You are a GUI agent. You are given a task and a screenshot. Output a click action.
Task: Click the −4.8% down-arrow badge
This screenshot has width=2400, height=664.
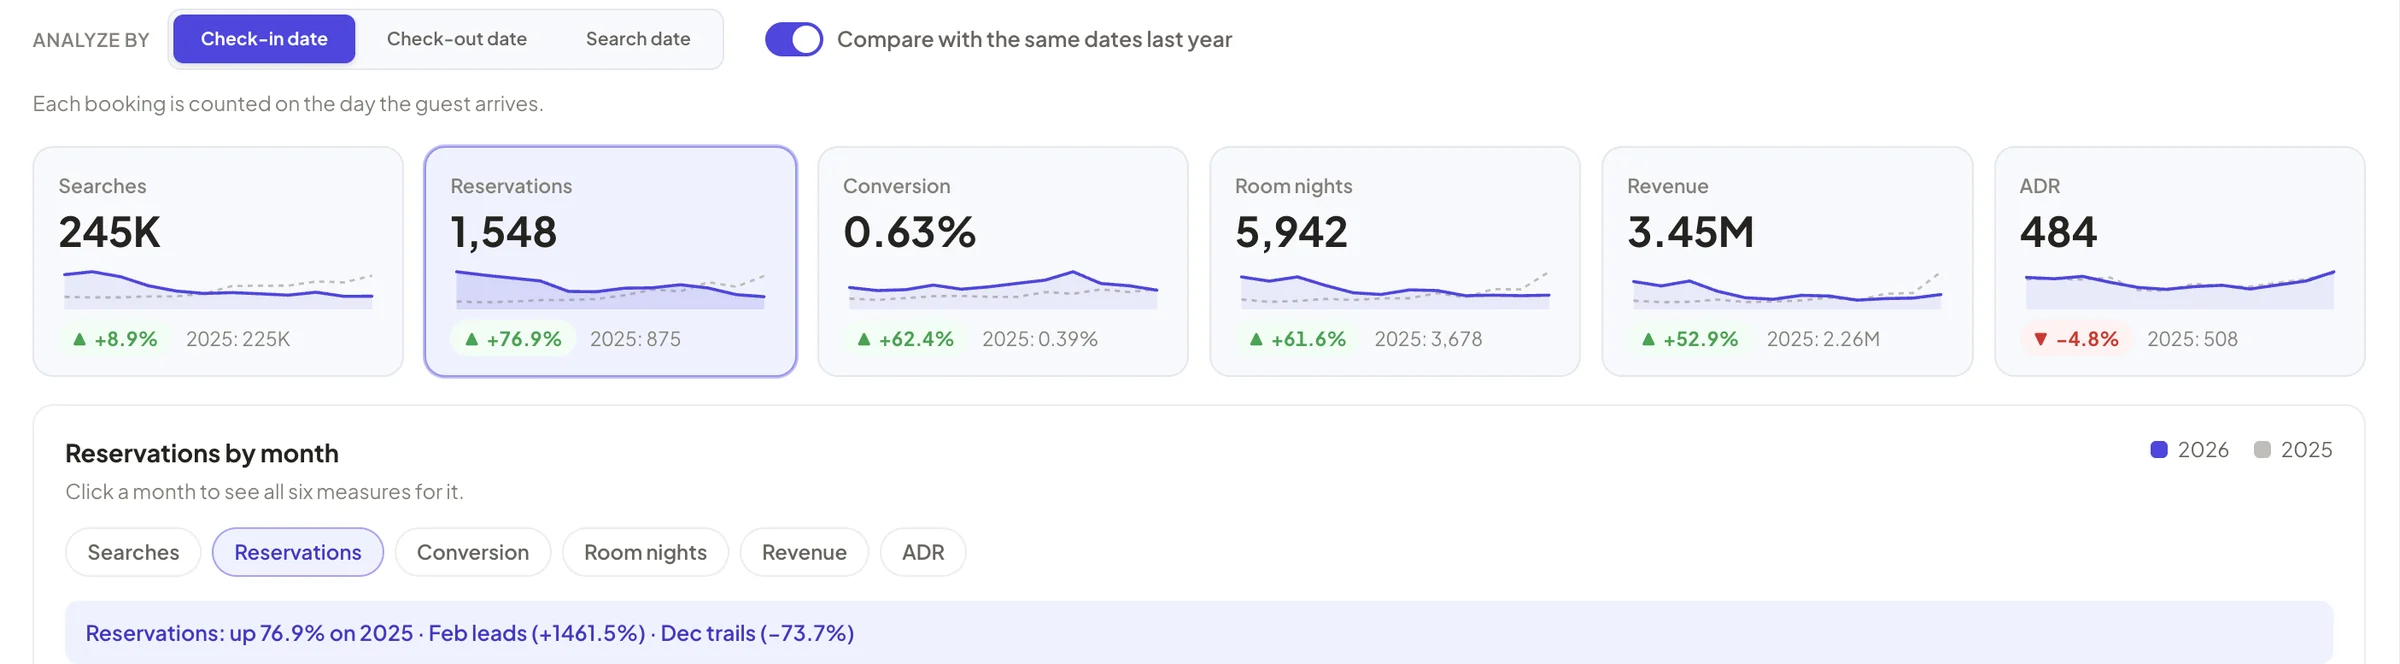[x=2076, y=339]
